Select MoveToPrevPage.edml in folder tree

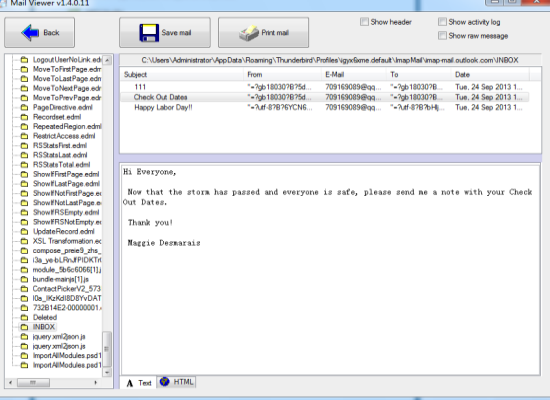[x=67, y=98]
